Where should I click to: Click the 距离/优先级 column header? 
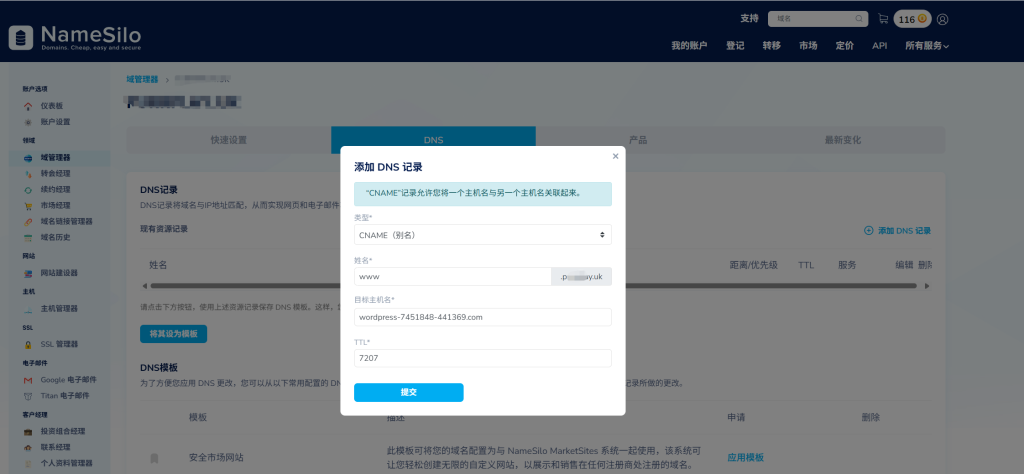coord(754,265)
